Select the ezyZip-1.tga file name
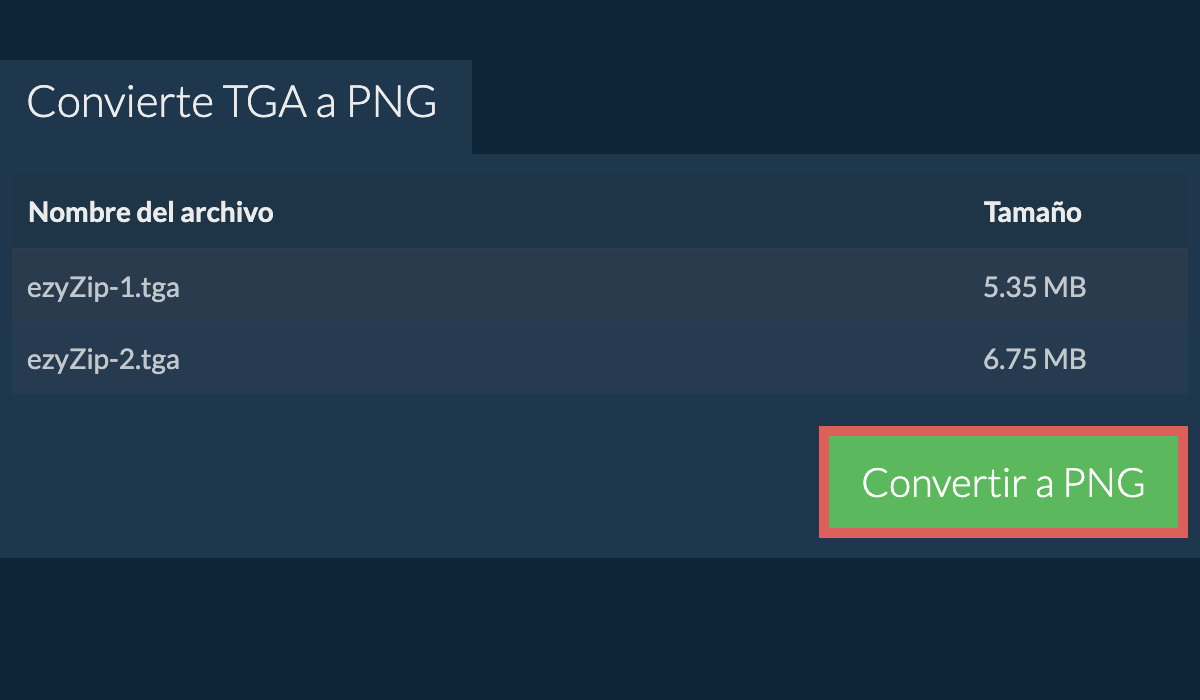1200x700 pixels. tap(104, 288)
